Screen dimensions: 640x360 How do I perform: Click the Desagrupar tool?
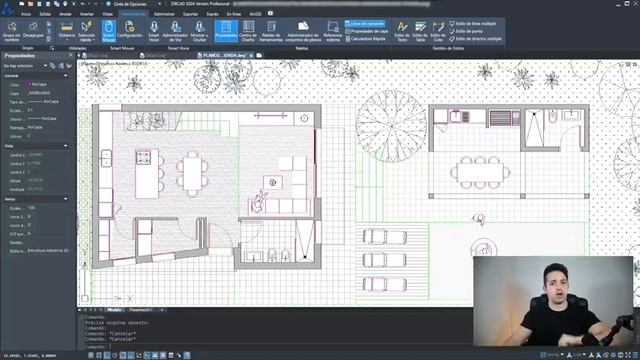(x=33, y=30)
